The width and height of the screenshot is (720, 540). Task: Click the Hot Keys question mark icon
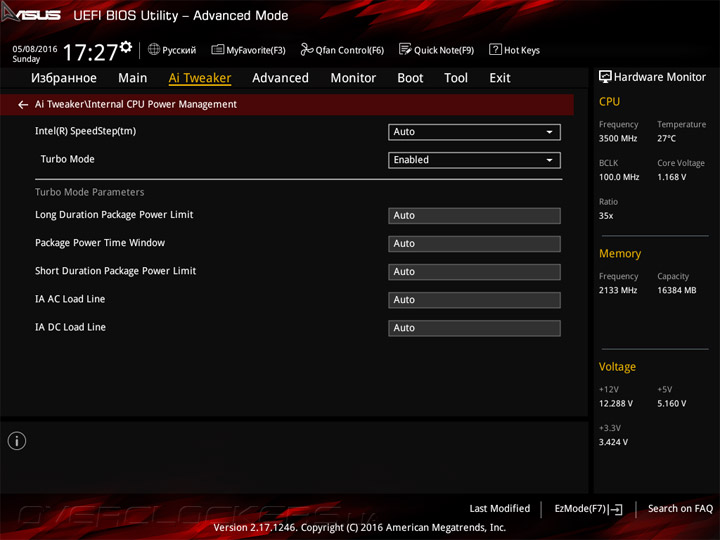tap(495, 49)
